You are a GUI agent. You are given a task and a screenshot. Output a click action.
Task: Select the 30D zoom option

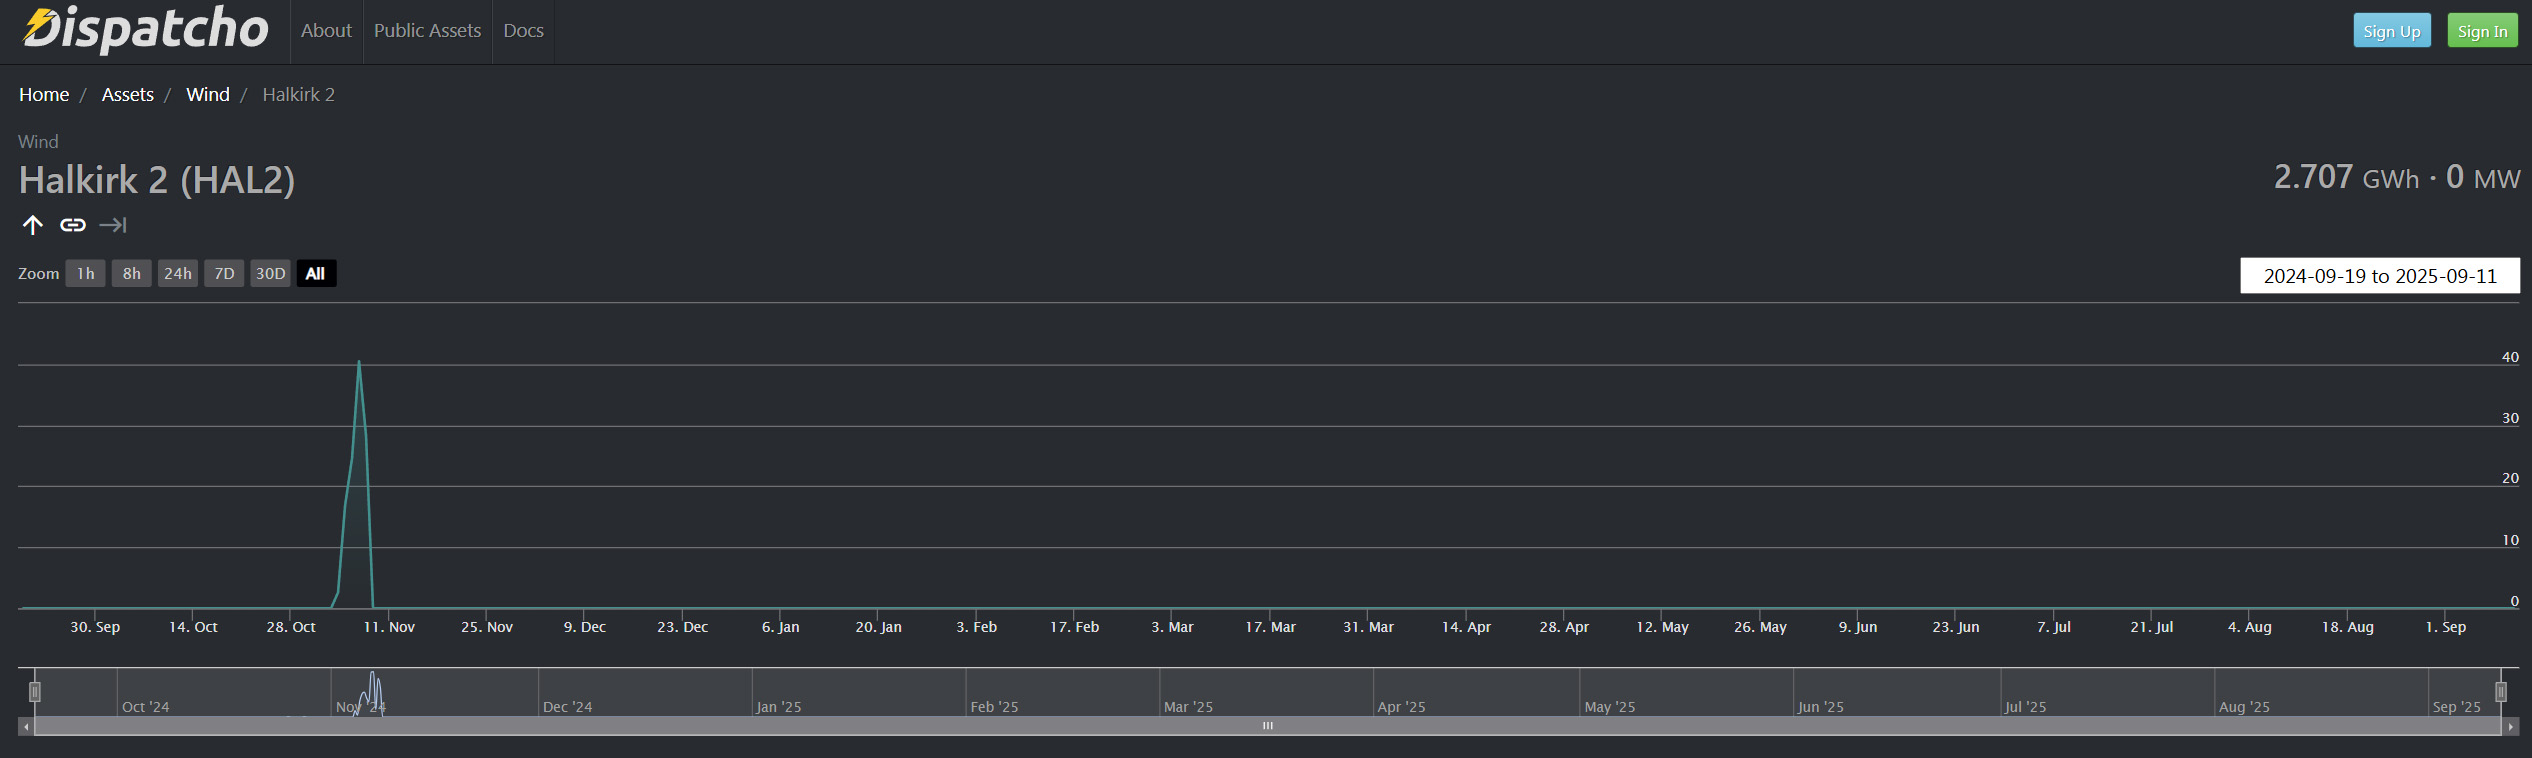pos(270,274)
